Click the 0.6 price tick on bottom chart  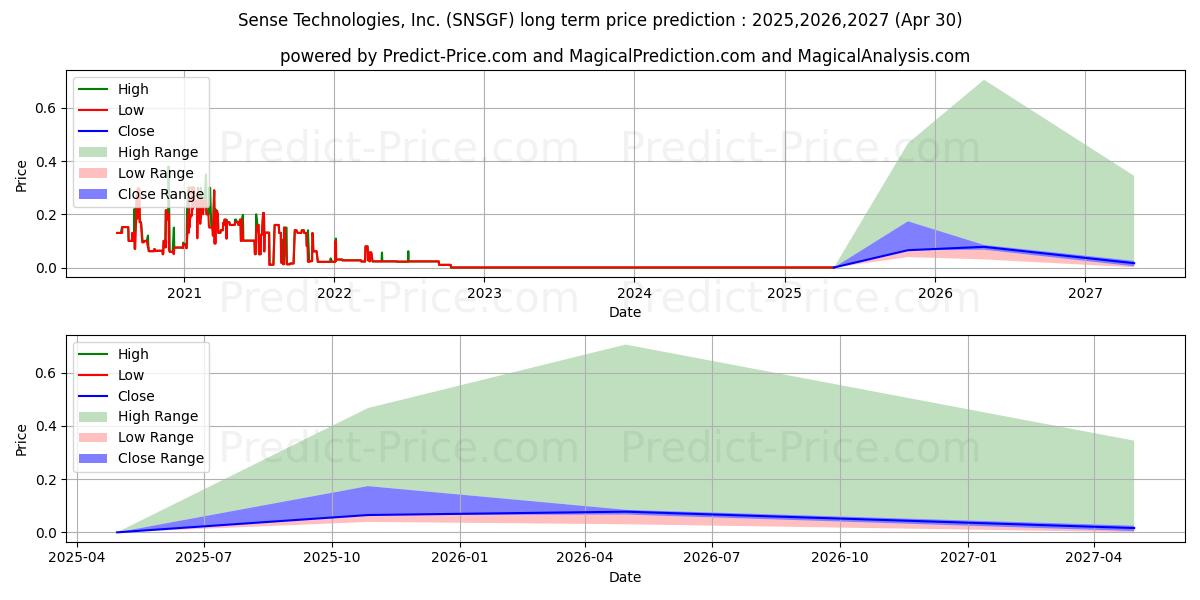click(47, 373)
